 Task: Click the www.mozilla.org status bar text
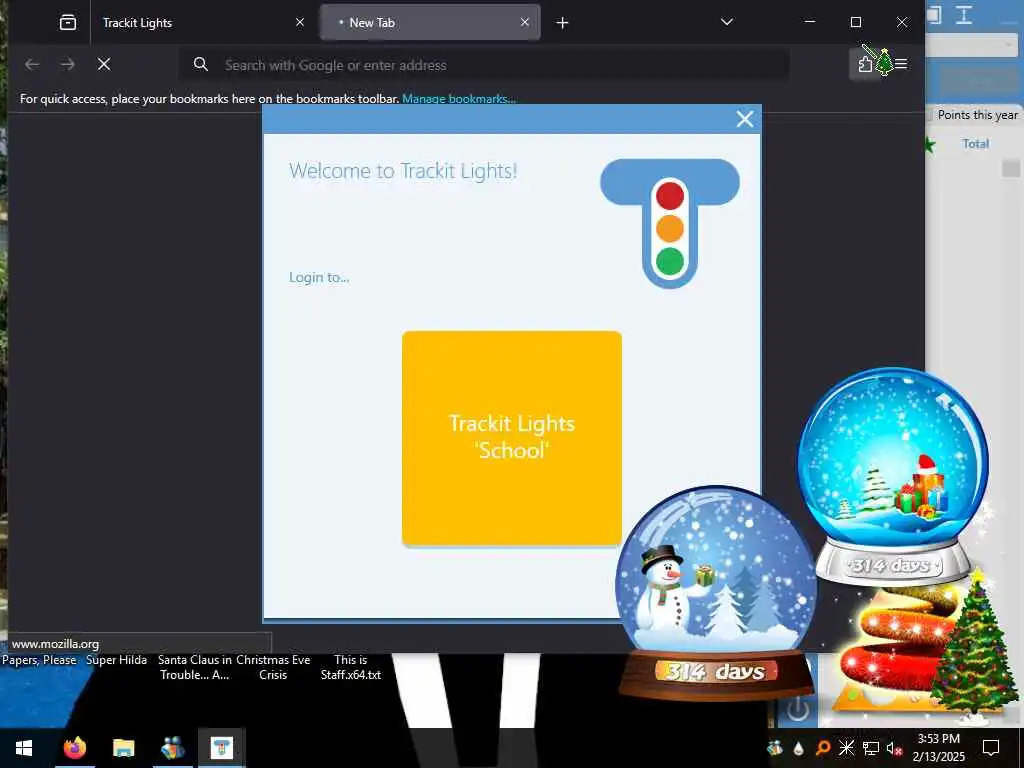(x=56, y=644)
